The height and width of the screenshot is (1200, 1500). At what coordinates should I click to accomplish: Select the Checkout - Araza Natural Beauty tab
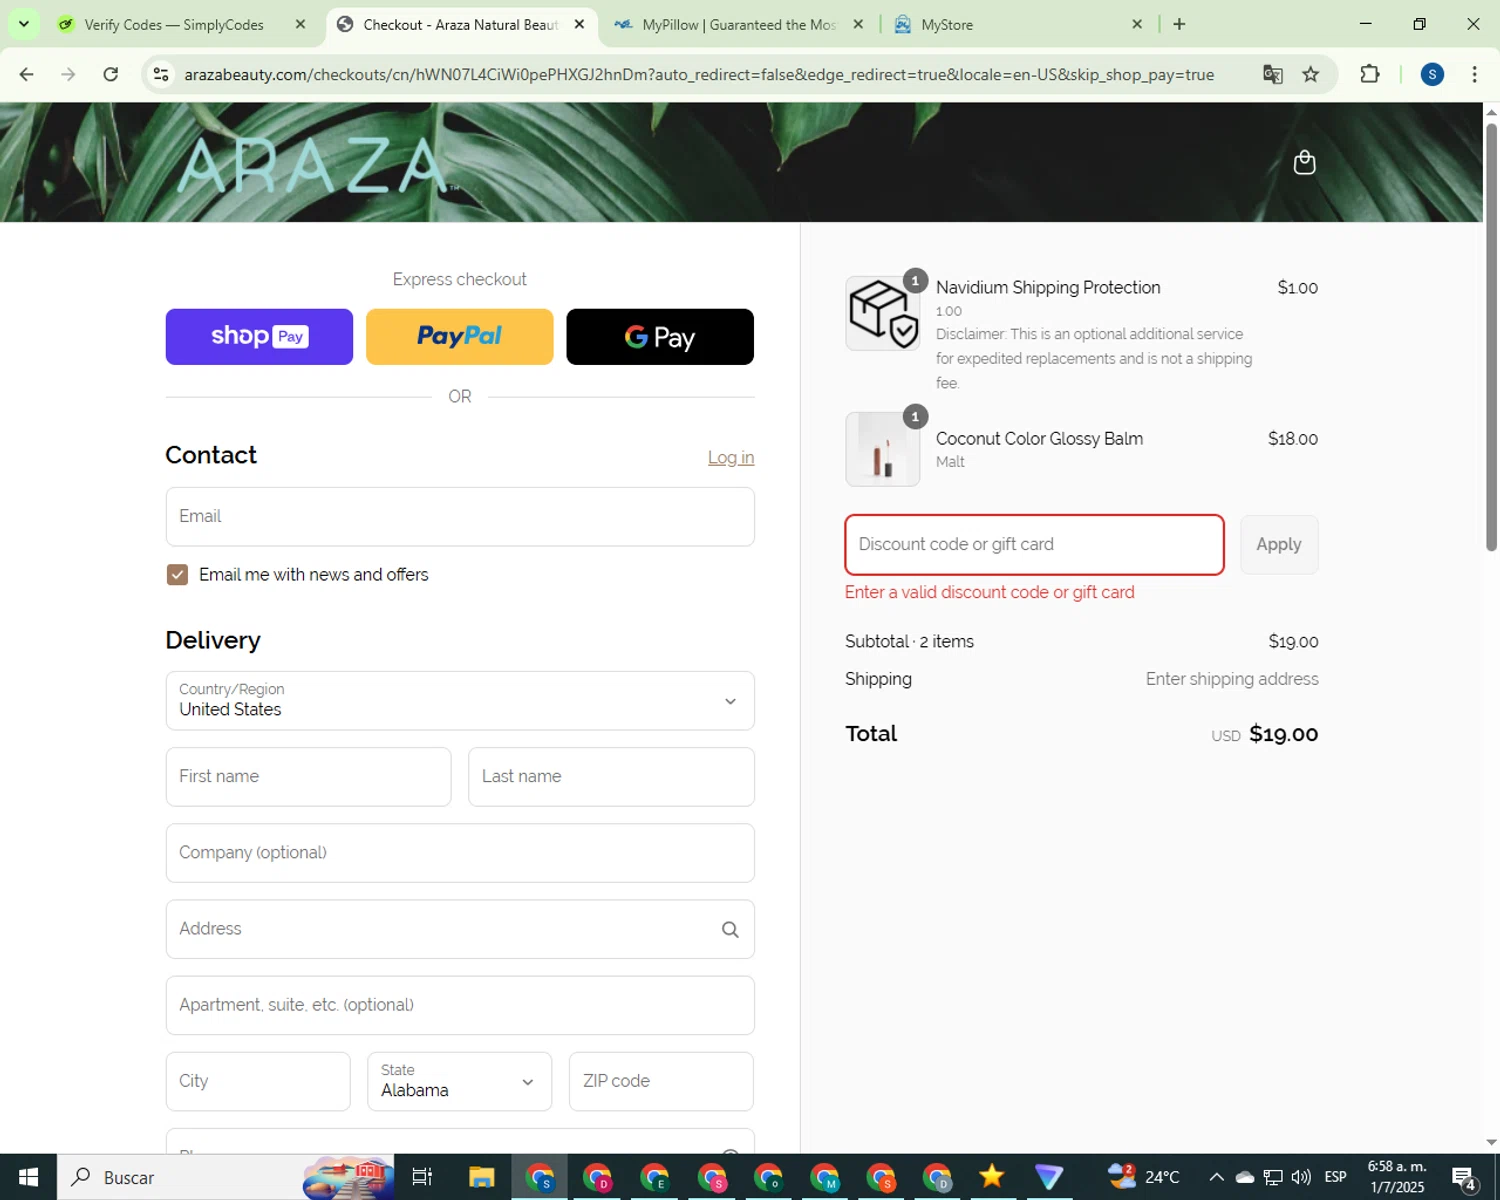(x=460, y=25)
